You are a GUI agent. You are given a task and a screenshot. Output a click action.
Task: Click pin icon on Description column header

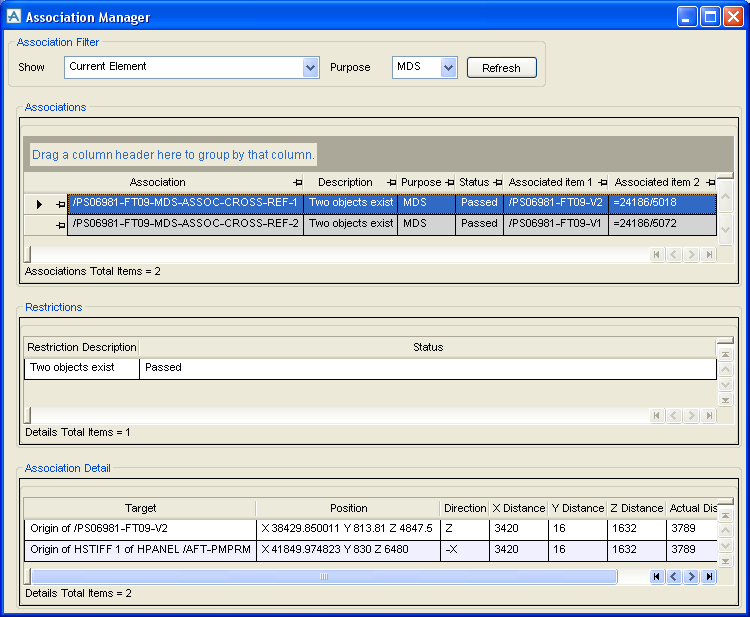(x=389, y=183)
